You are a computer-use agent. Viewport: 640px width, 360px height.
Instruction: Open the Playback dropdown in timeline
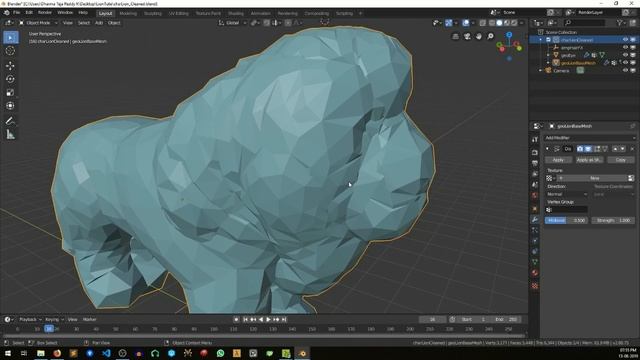(x=30, y=320)
